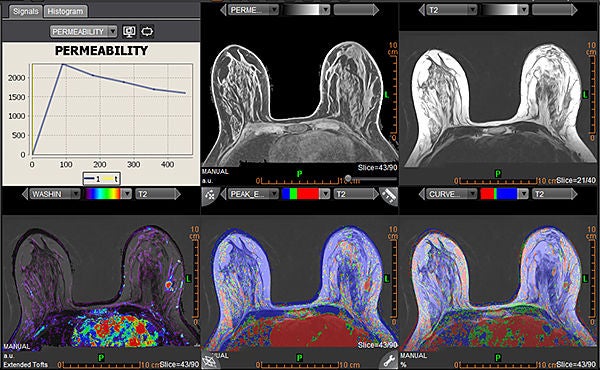Click the wrench settings icon in peak enhancement view
Viewport: 600px width, 370px height.
[x=389, y=360]
